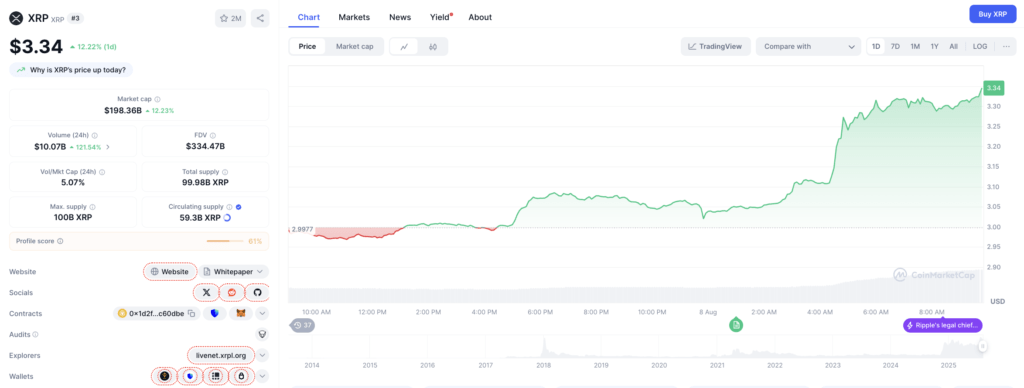
Task: Open Profile score info icon
Action: click(x=60, y=241)
